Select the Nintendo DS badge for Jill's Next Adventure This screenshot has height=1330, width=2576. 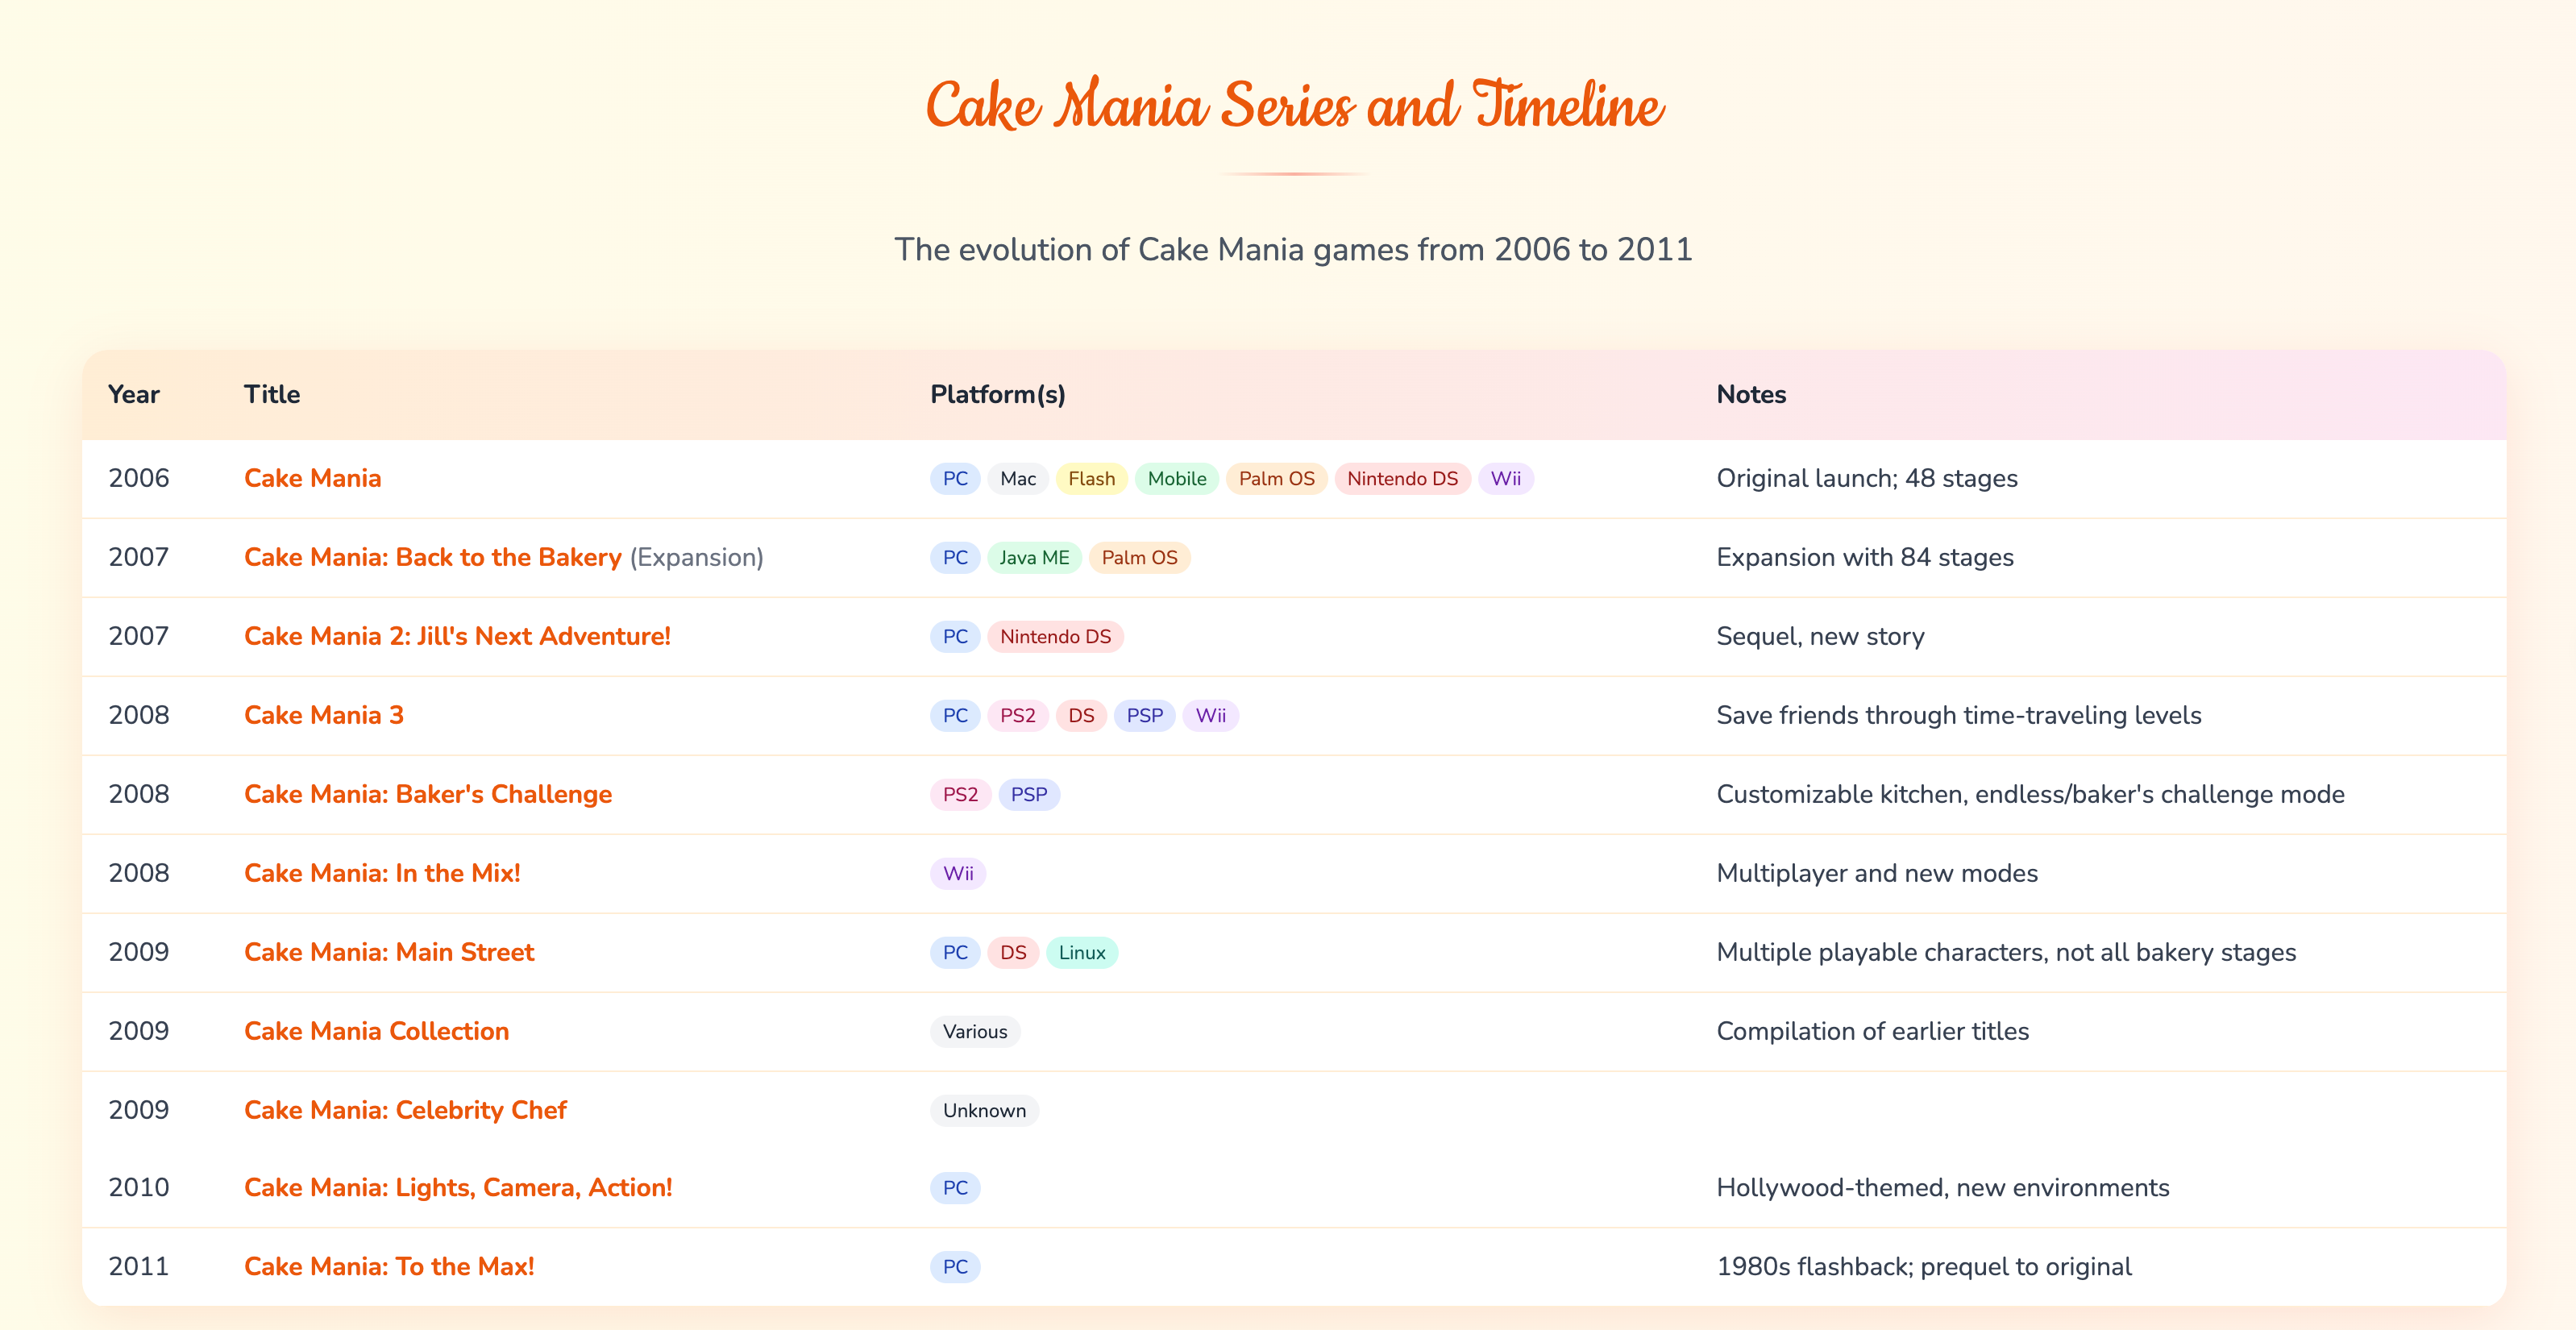(x=1056, y=637)
